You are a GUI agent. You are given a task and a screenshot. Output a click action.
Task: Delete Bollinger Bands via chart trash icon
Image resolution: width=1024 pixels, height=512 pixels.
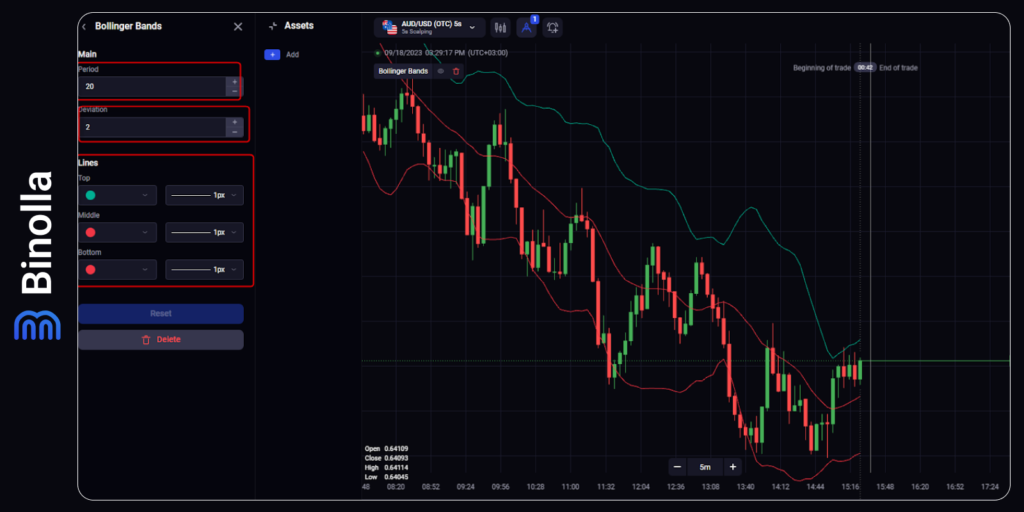coord(456,71)
